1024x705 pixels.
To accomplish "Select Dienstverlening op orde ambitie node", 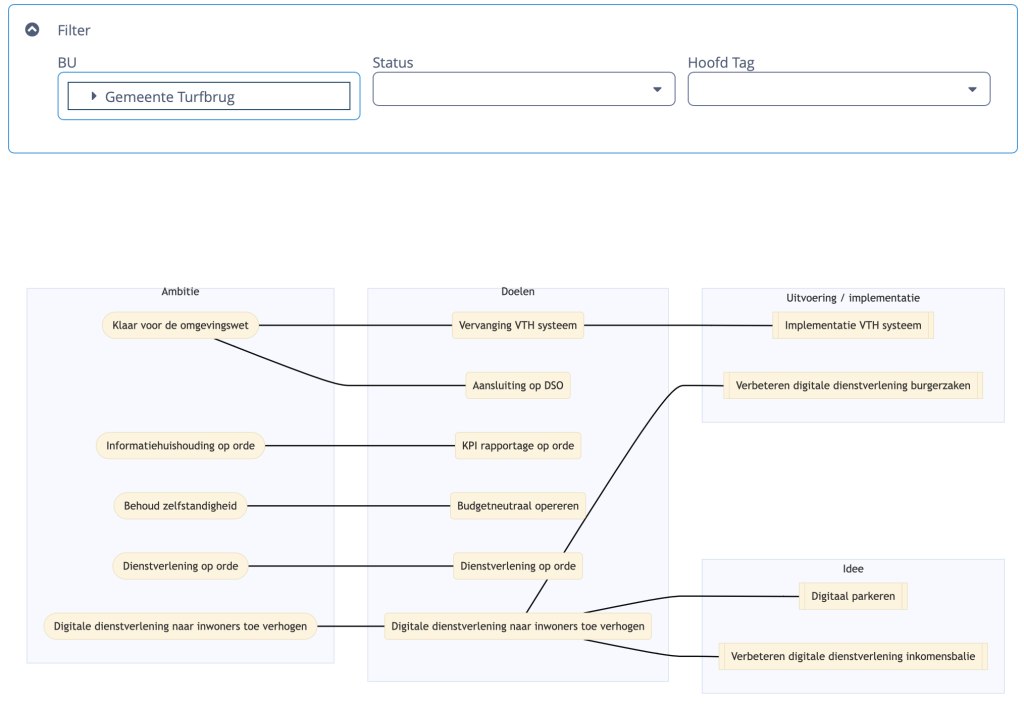I will click(x=180, y=566).
